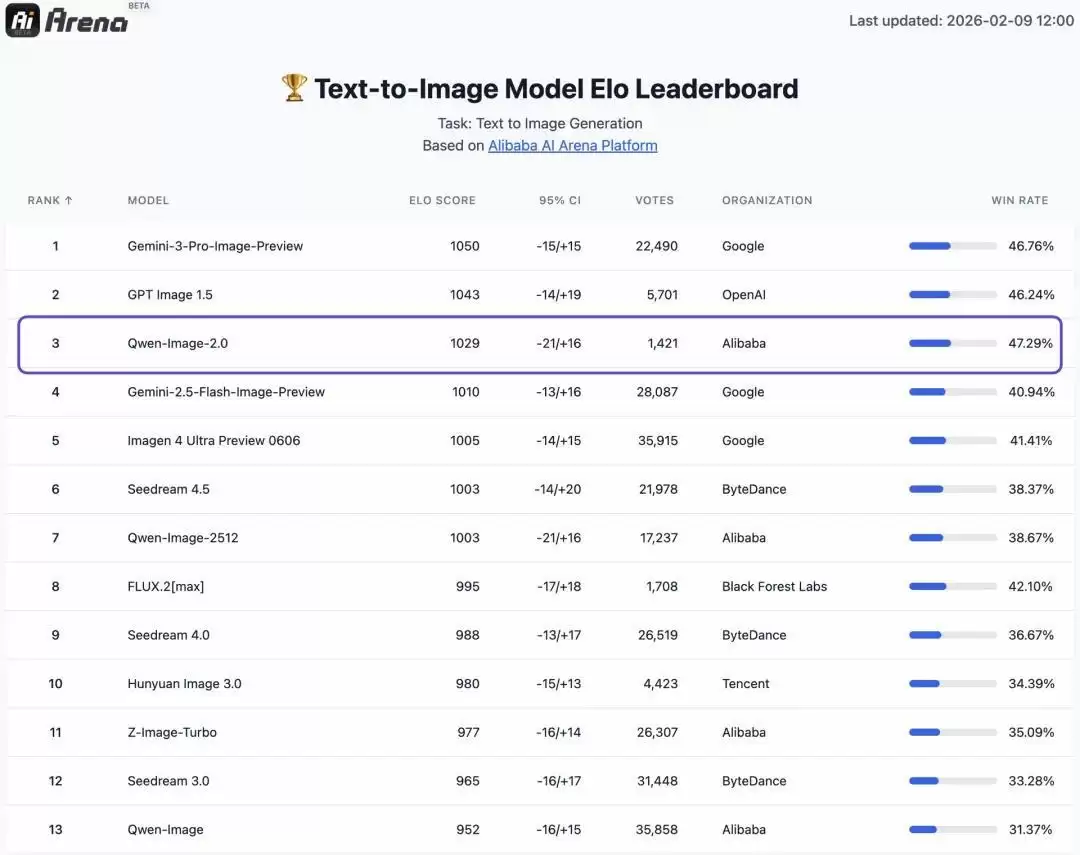Screen dimensions: 1080x855
Task: Click the Gemini-3-Pro-Image-Preview model name
Action: tap(214, 245)
